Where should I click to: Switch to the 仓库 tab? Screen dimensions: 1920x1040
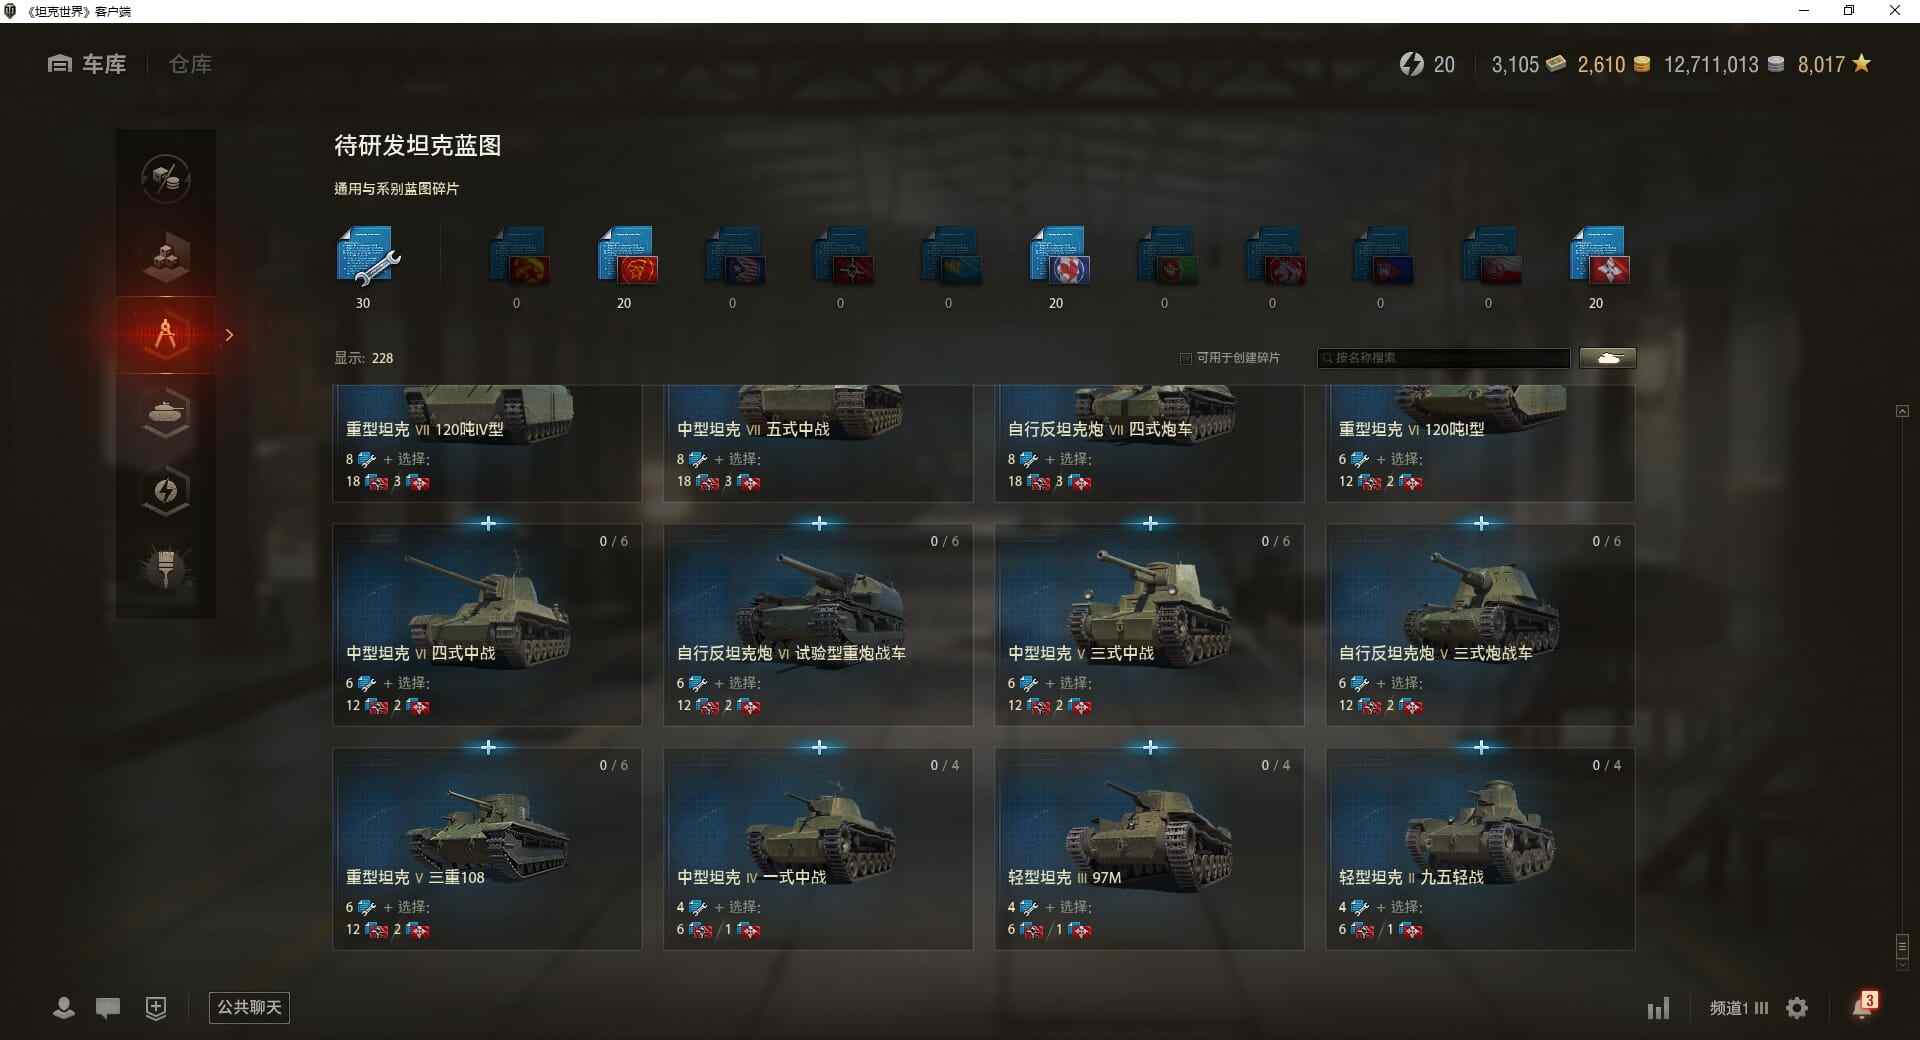[x=190, y=64]
